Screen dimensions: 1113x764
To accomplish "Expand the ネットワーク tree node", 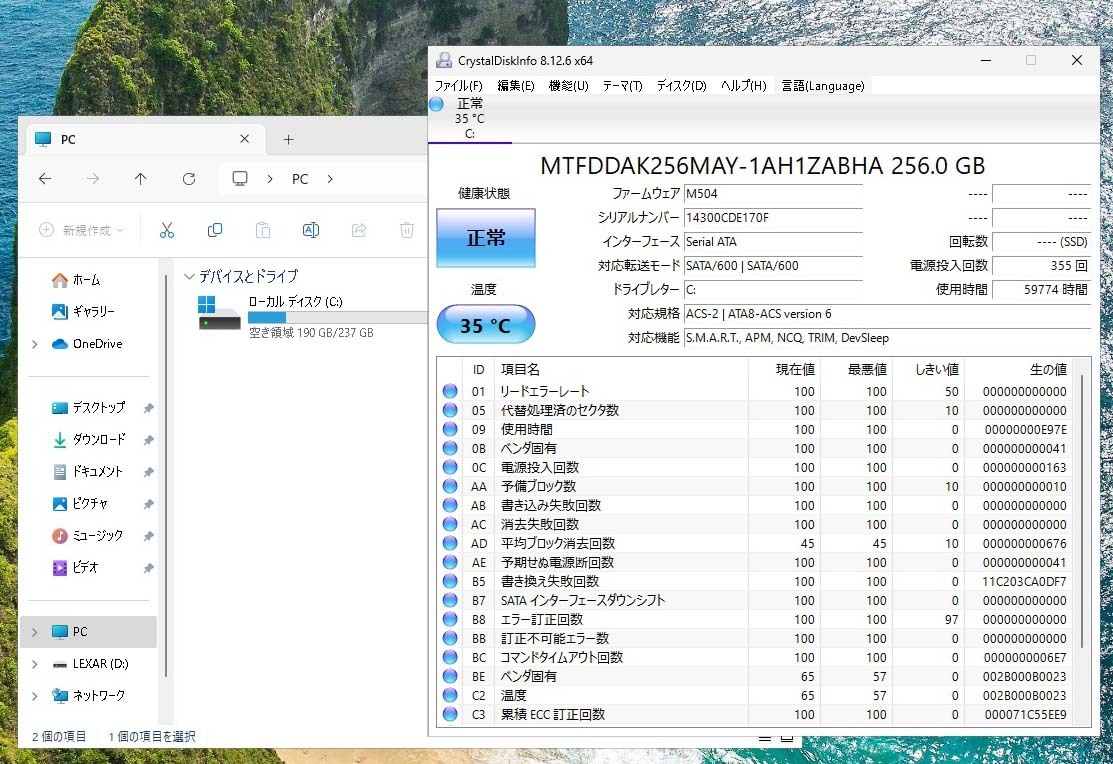I will click(x=35, y=696).
